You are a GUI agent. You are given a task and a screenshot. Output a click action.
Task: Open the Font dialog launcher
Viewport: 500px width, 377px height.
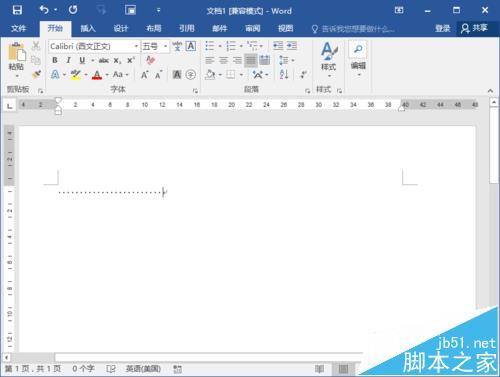[x=196, y=91]
